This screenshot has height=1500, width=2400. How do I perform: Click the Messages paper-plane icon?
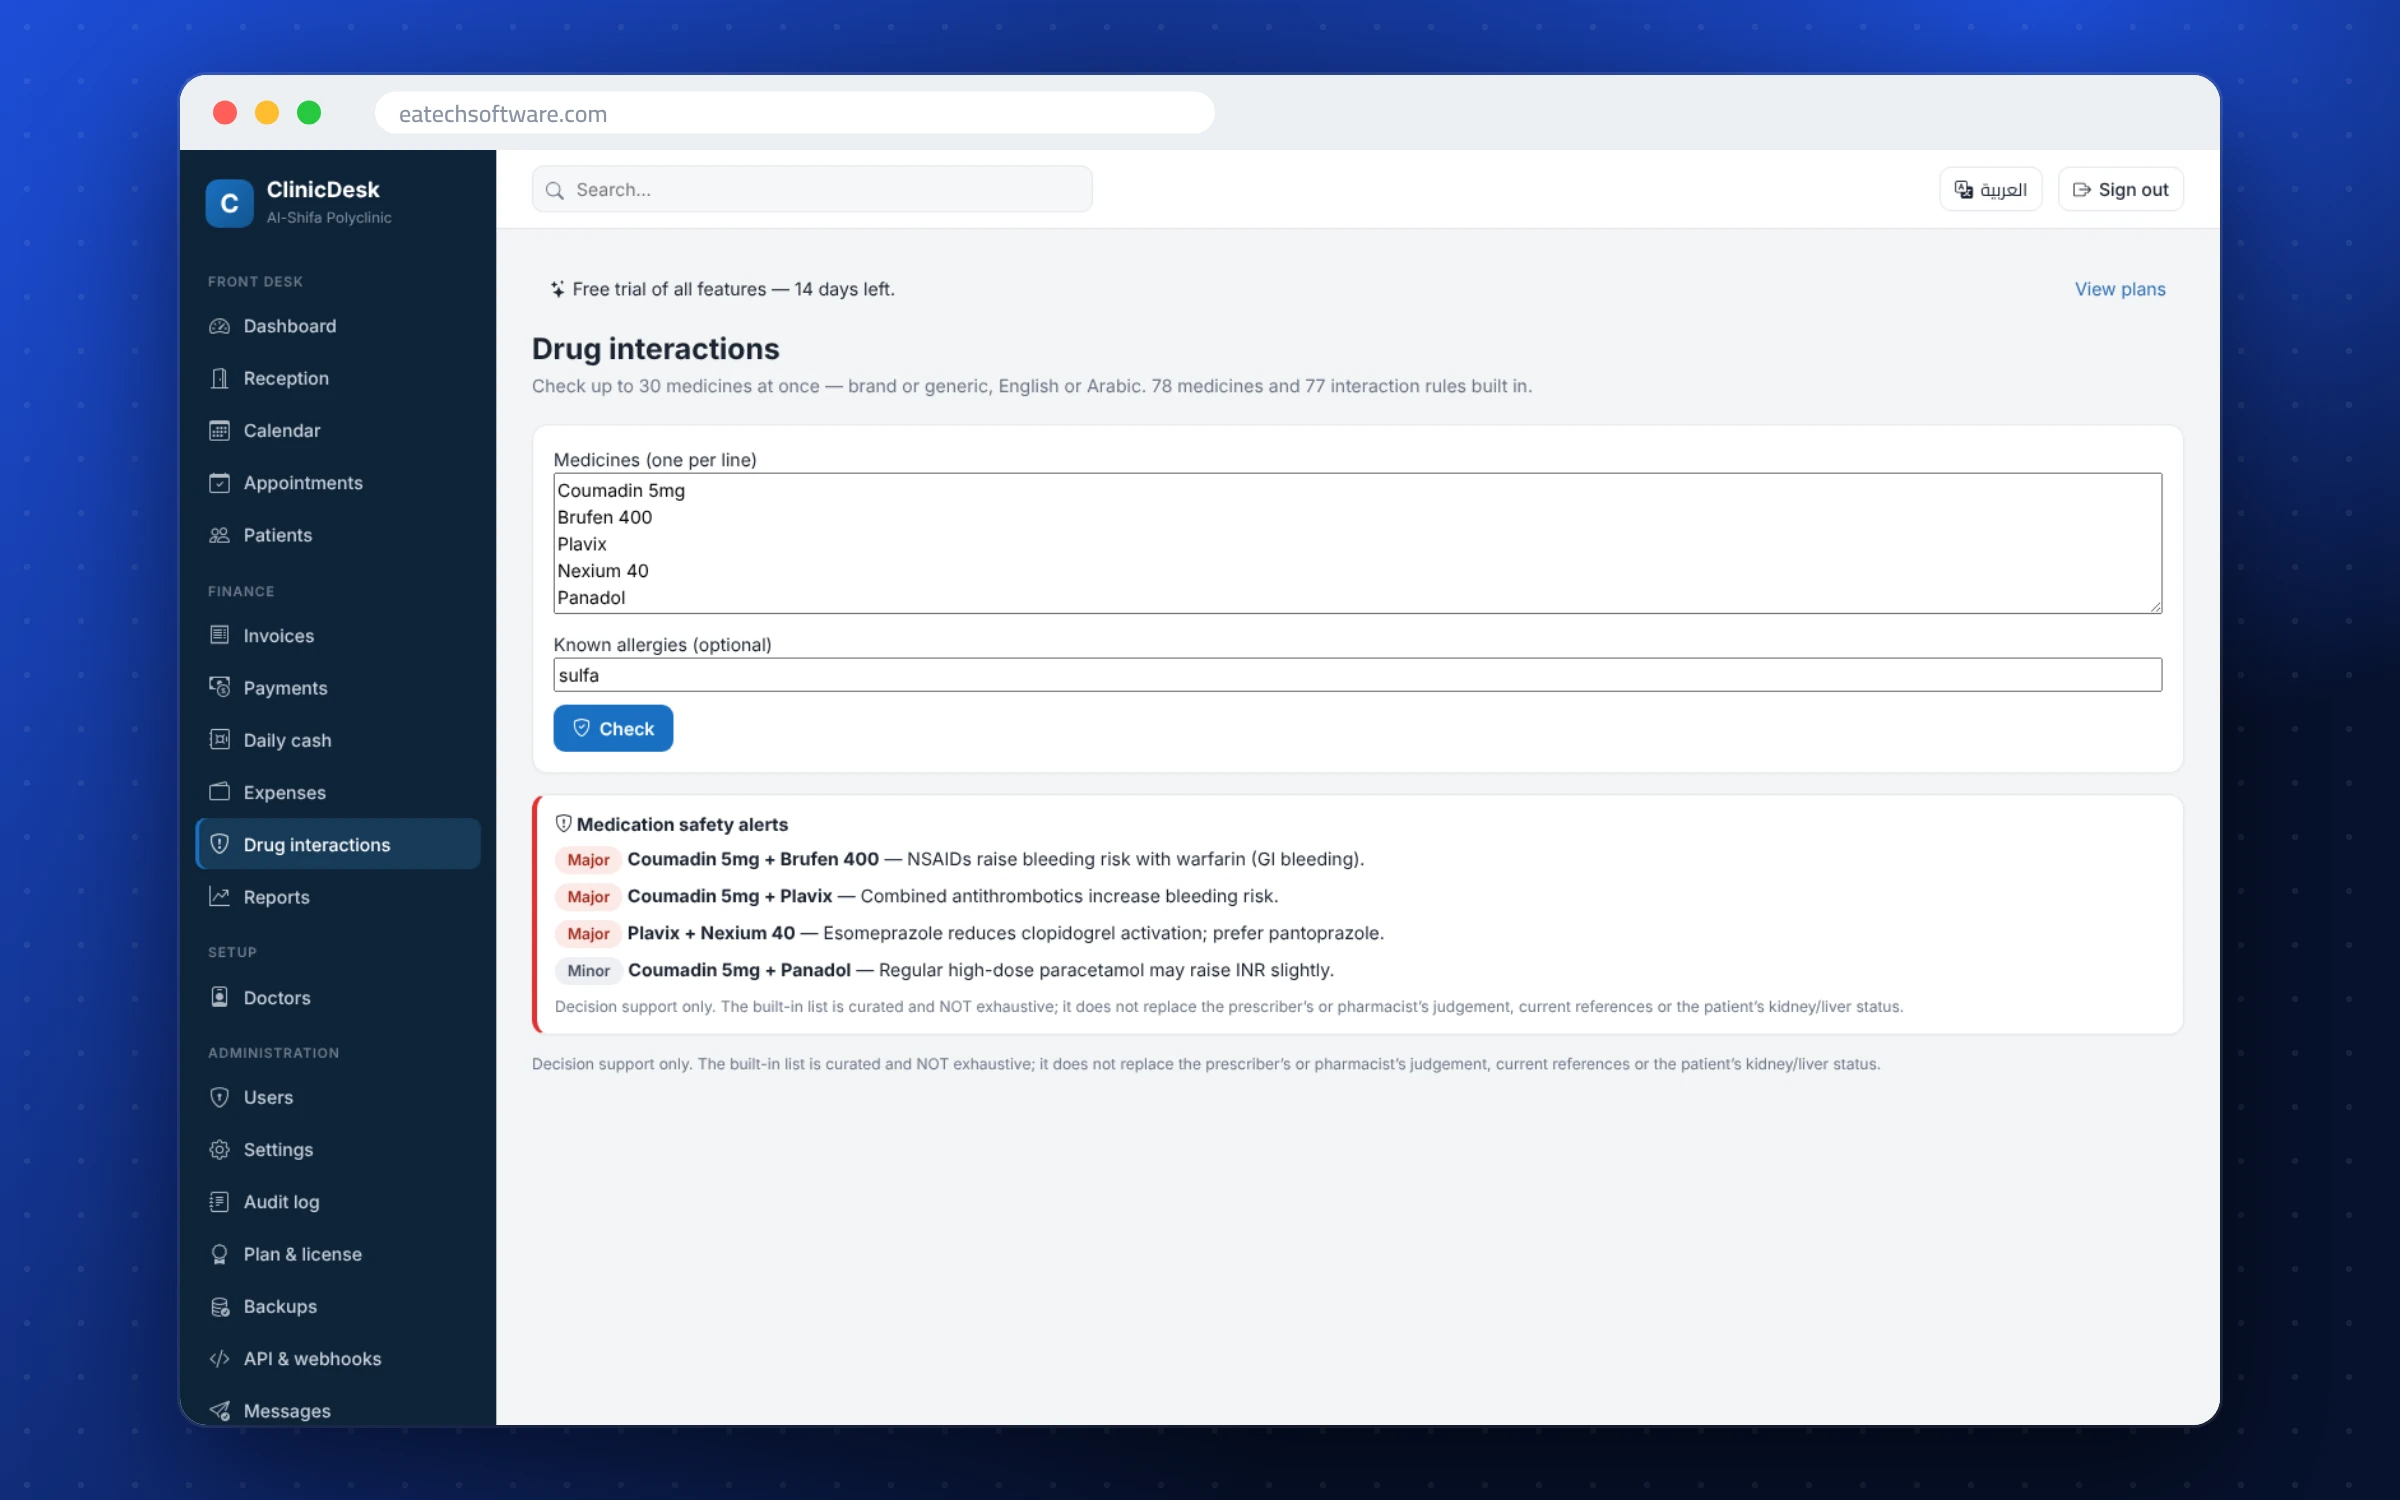[x=219, y=1410]
